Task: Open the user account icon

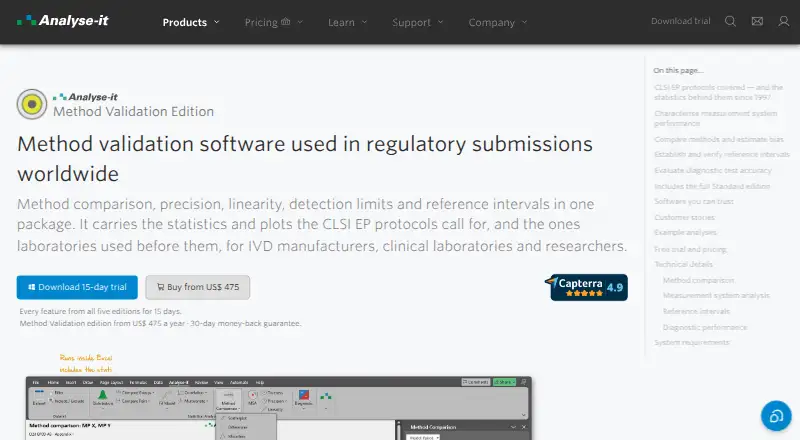Action: (x=784, y=21)
